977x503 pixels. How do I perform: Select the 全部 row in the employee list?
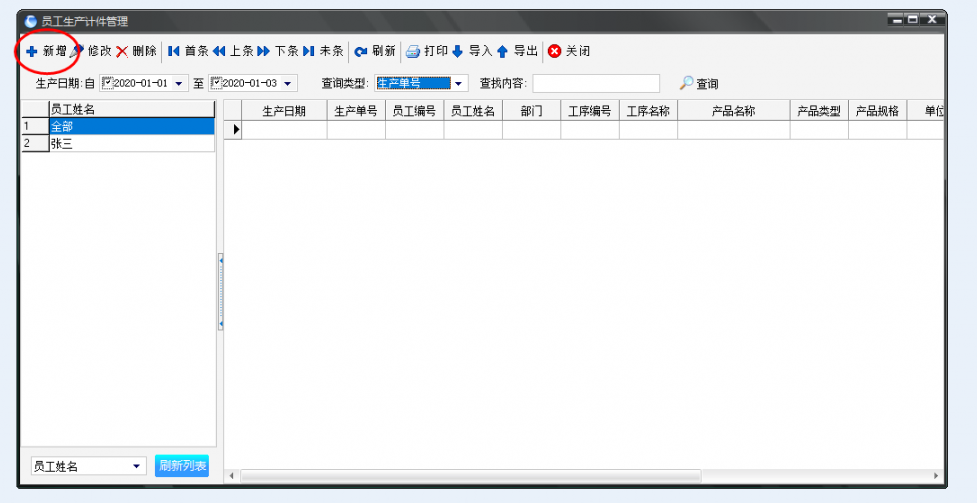pyautogui.click(x=131, y=127)
